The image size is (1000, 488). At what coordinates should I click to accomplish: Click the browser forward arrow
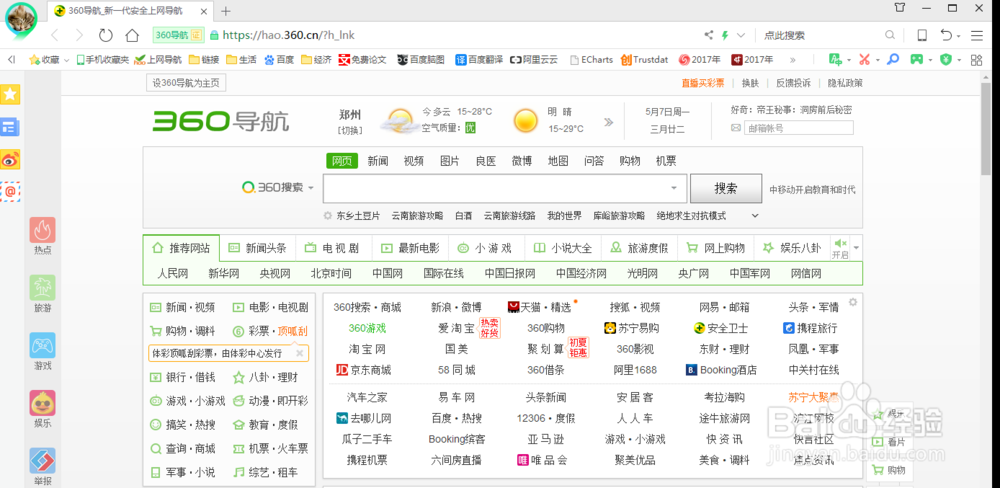click(80, 35)
